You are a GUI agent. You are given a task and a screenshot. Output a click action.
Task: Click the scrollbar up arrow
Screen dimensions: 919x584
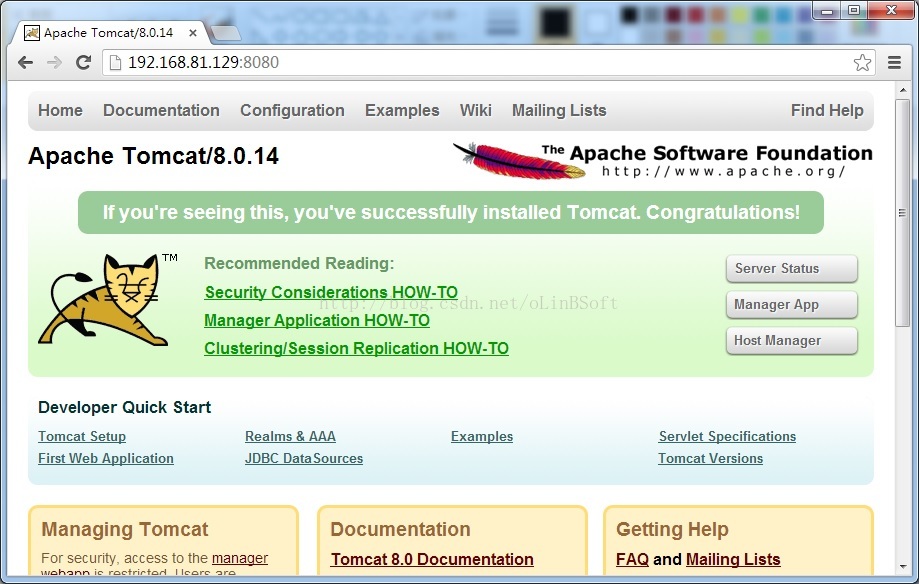pos(903,90)
